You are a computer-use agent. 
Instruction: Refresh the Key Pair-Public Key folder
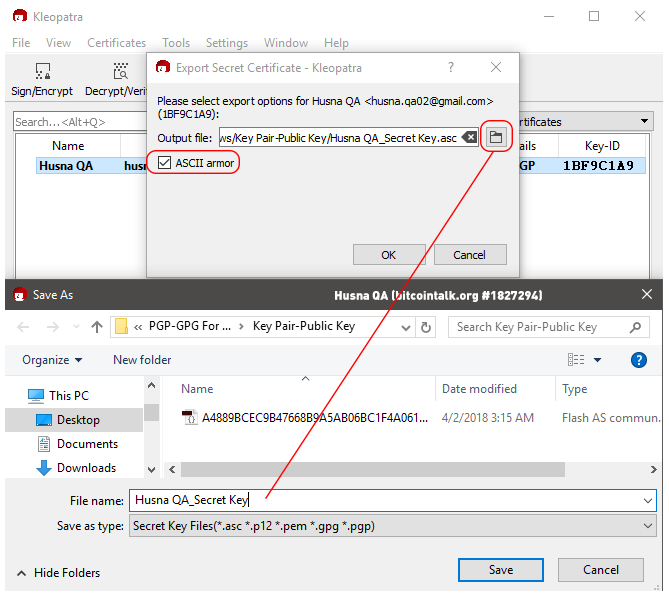pos(426,327)
